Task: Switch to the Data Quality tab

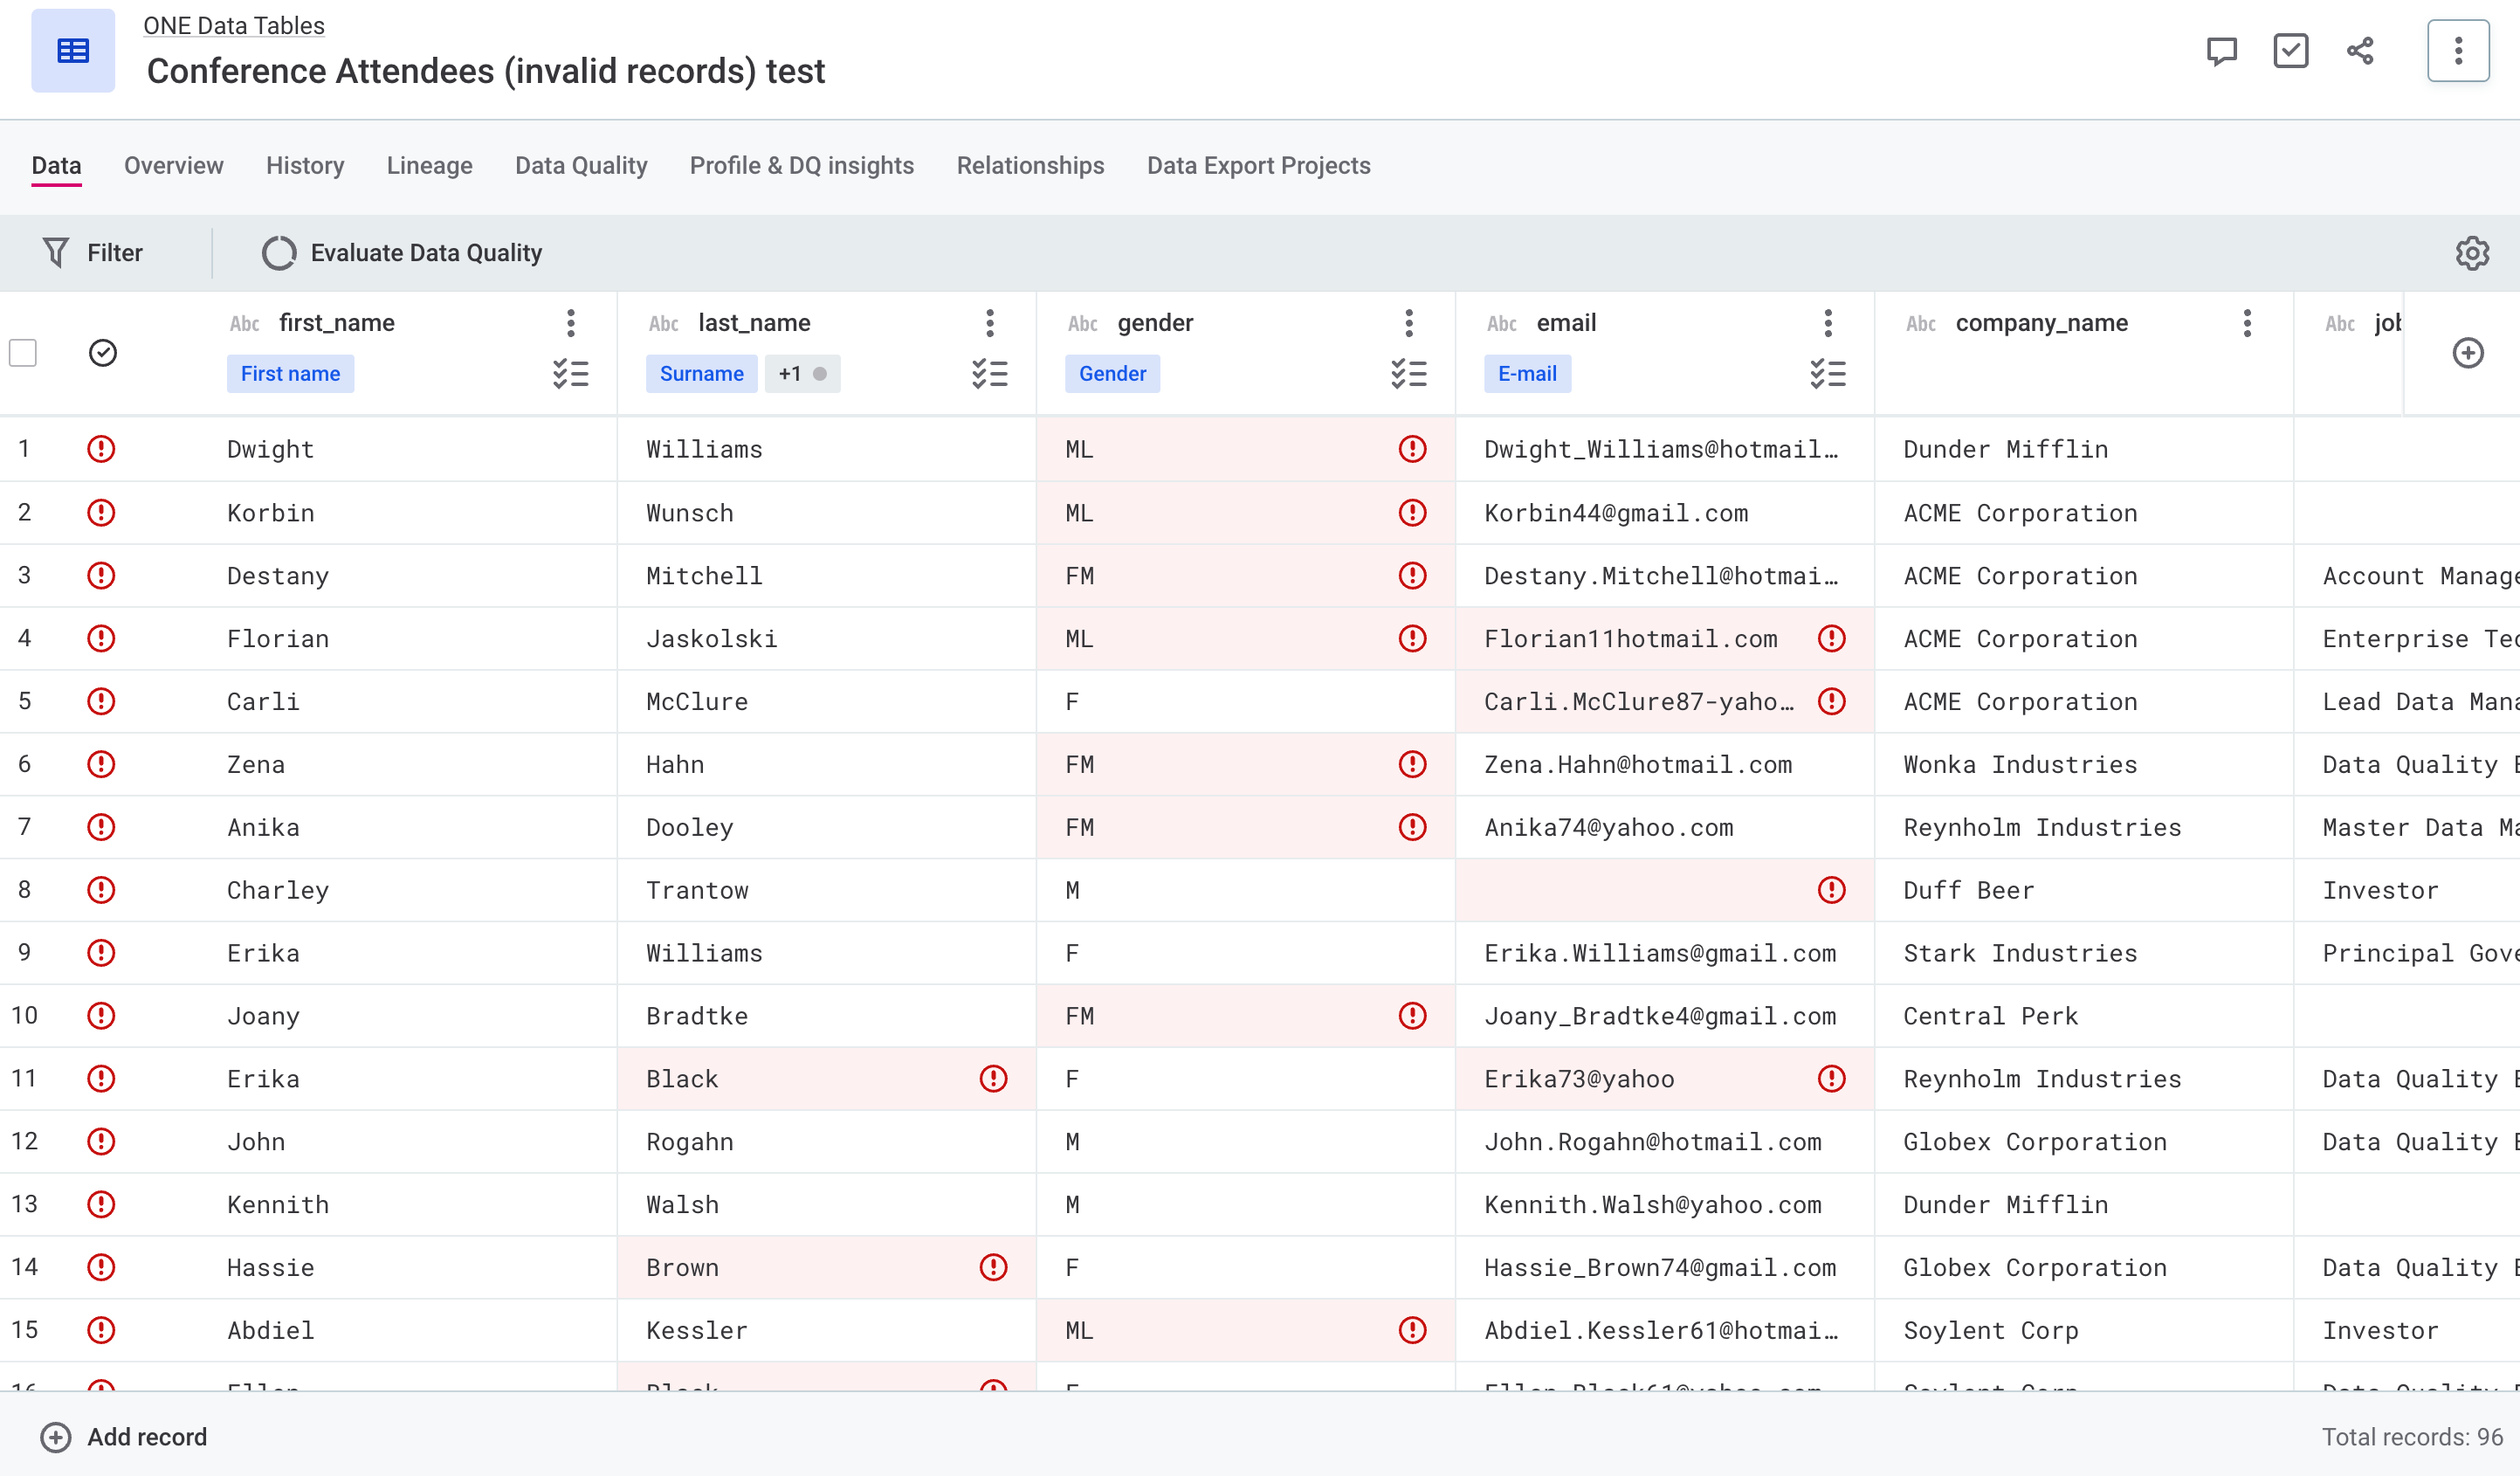Action: (x=580, y=167)
